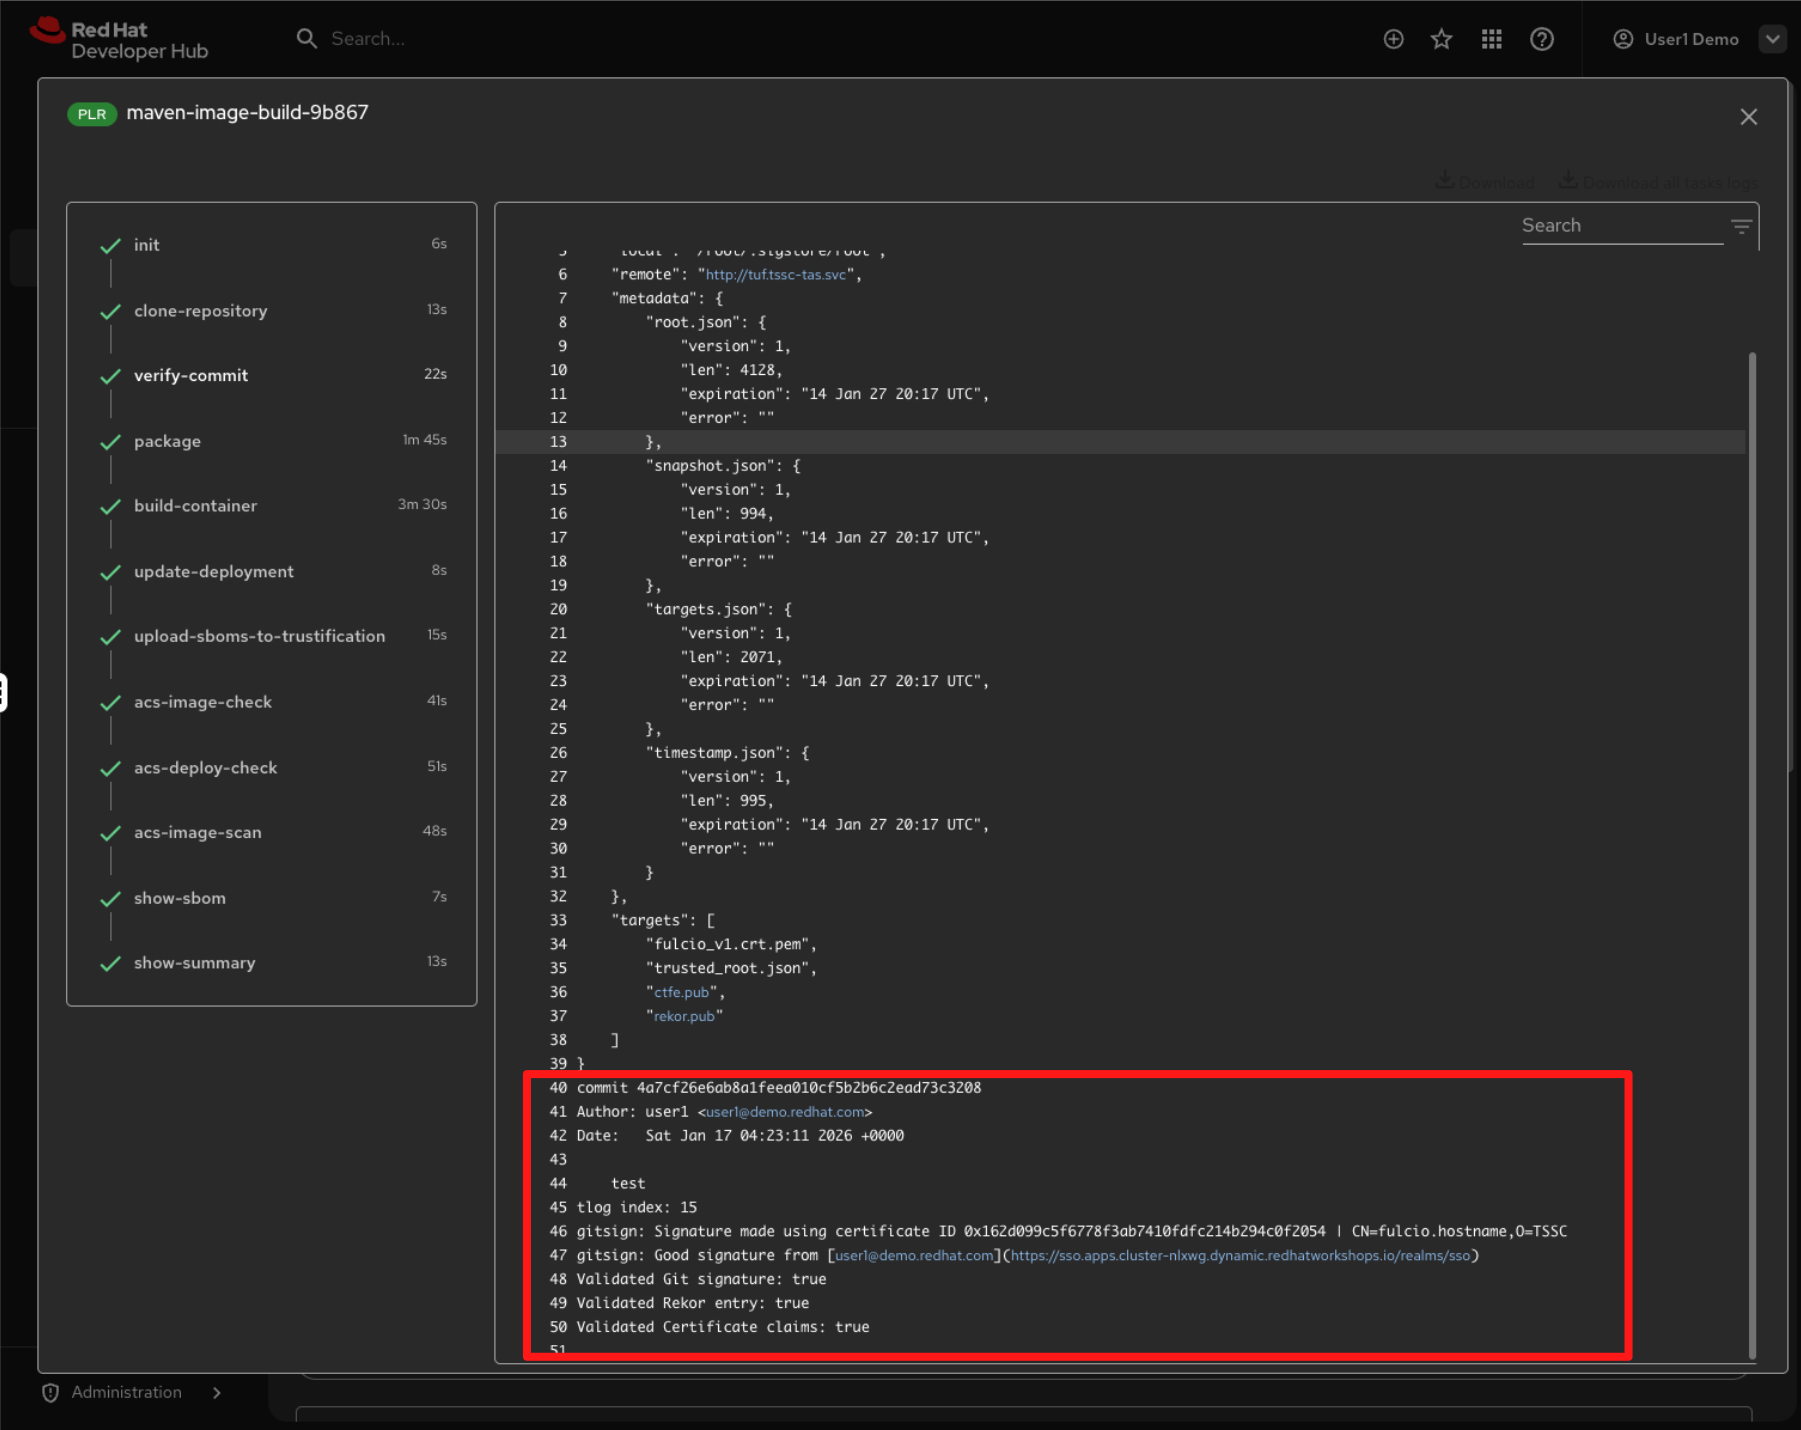The height and width of the screenshot is (1430, 1801).
Task: Open help via question mark icon
Action: (x=1541, y=39)
